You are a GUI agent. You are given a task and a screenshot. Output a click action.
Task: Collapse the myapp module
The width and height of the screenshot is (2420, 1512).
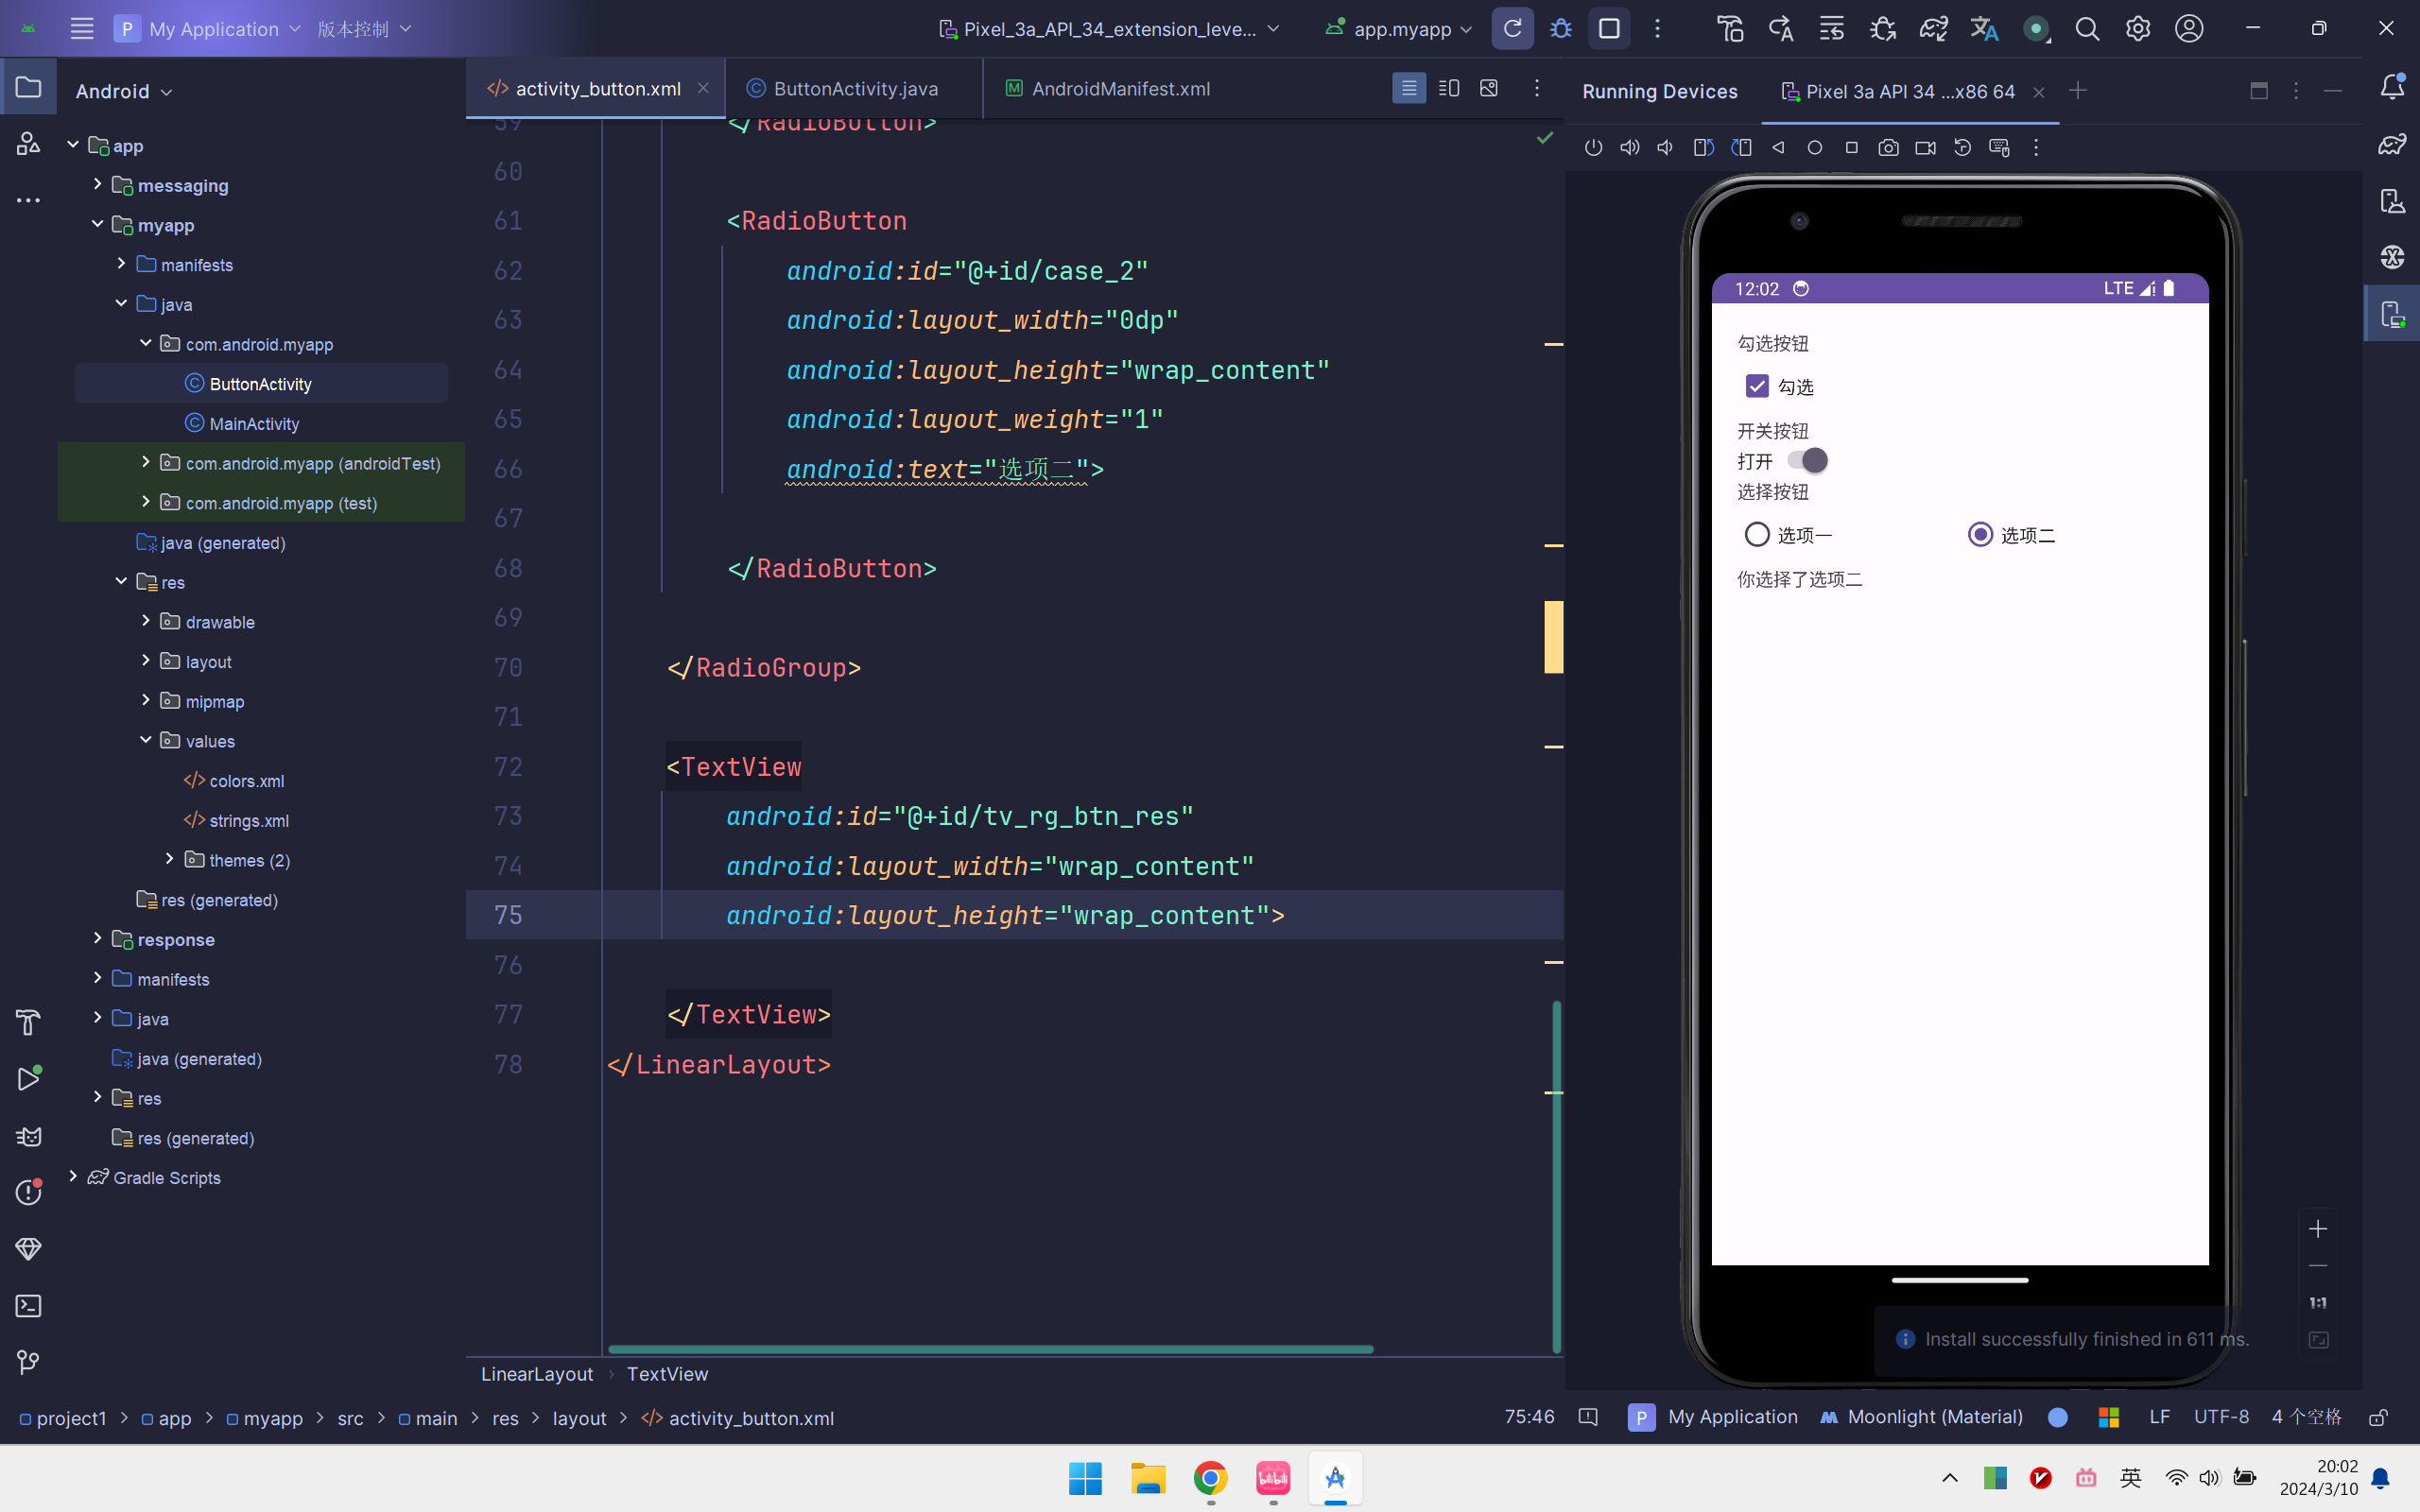[97, 224]
